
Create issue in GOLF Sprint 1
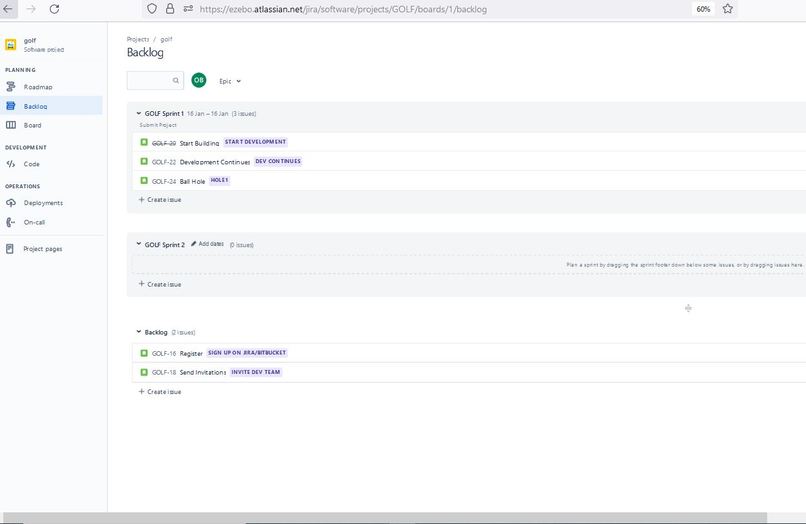pos(160,200)
